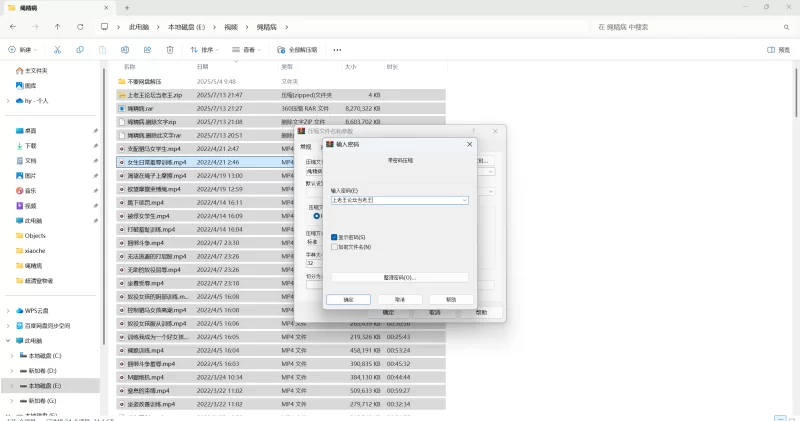Refresh the current folder view
The width and height of the screenshot is (800, 421).
80,27
